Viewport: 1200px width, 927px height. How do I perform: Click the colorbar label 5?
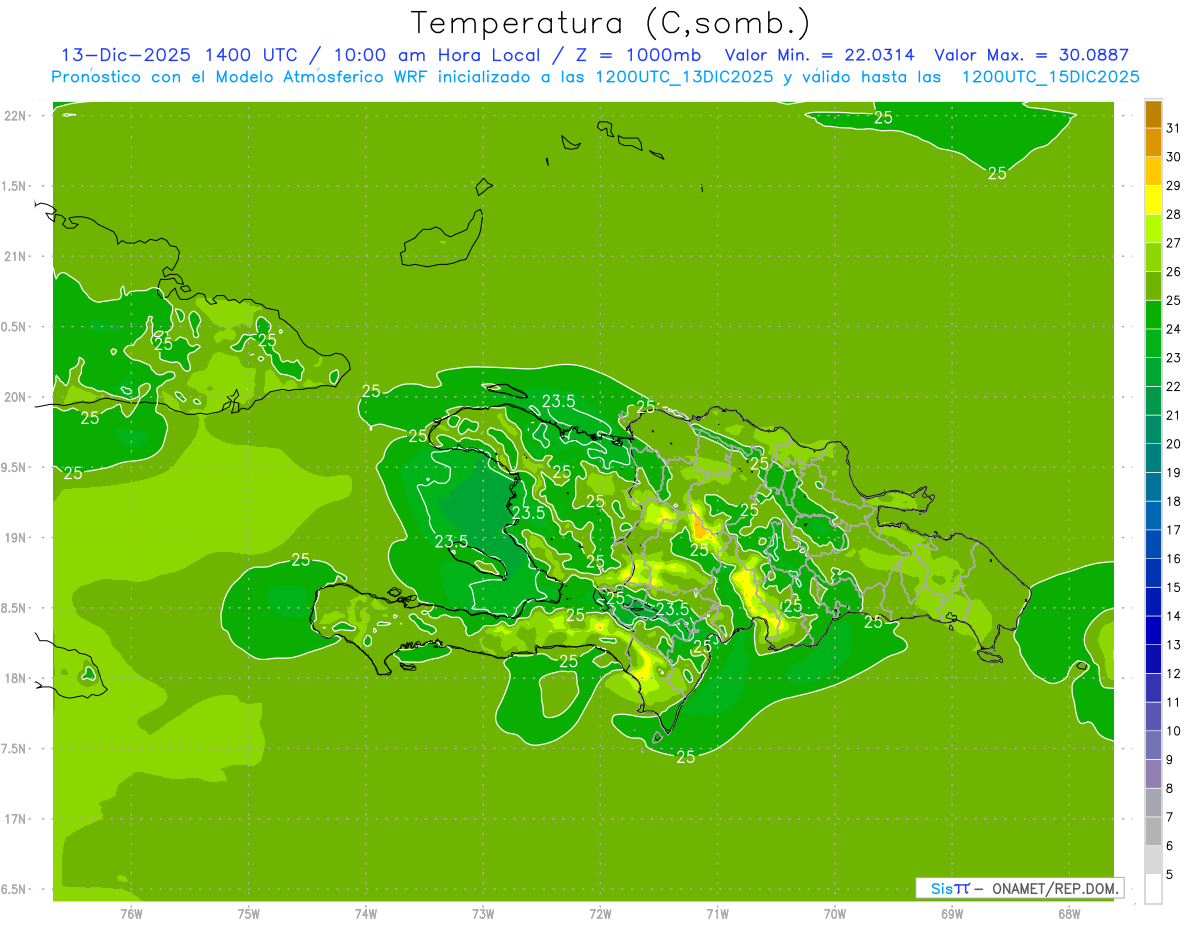(1170, 875)
